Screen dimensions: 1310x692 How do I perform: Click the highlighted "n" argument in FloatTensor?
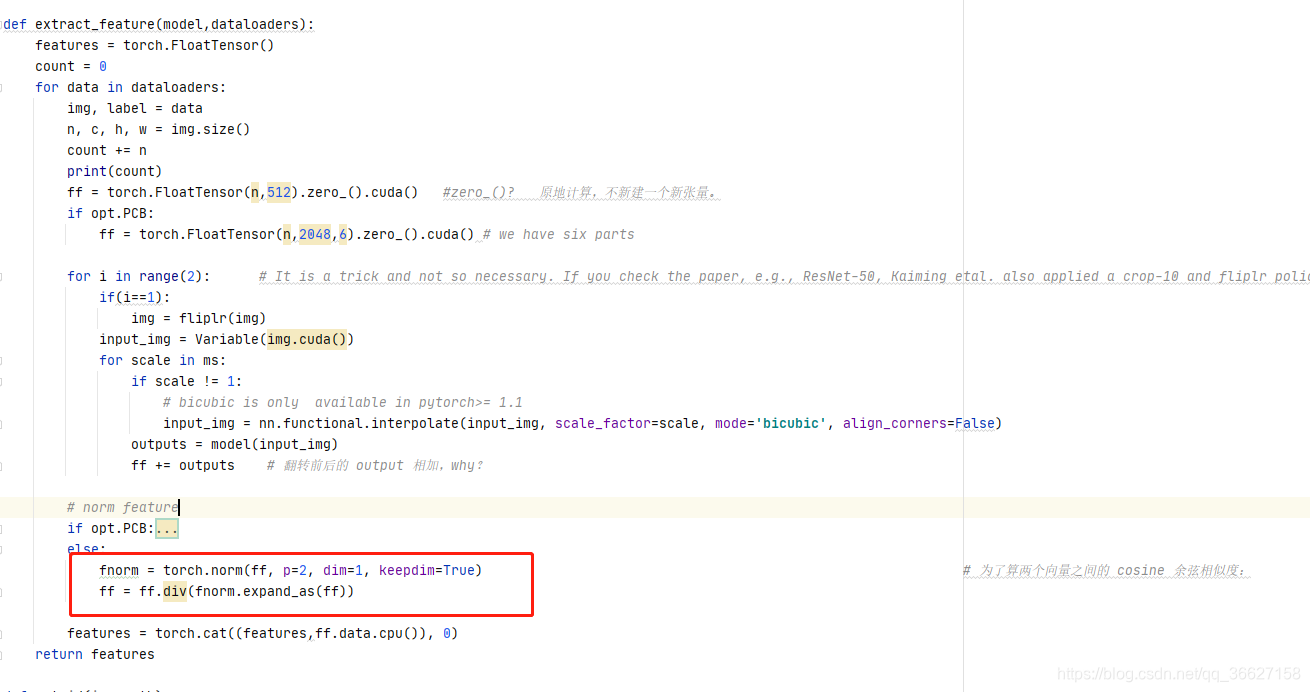(254, 191)
